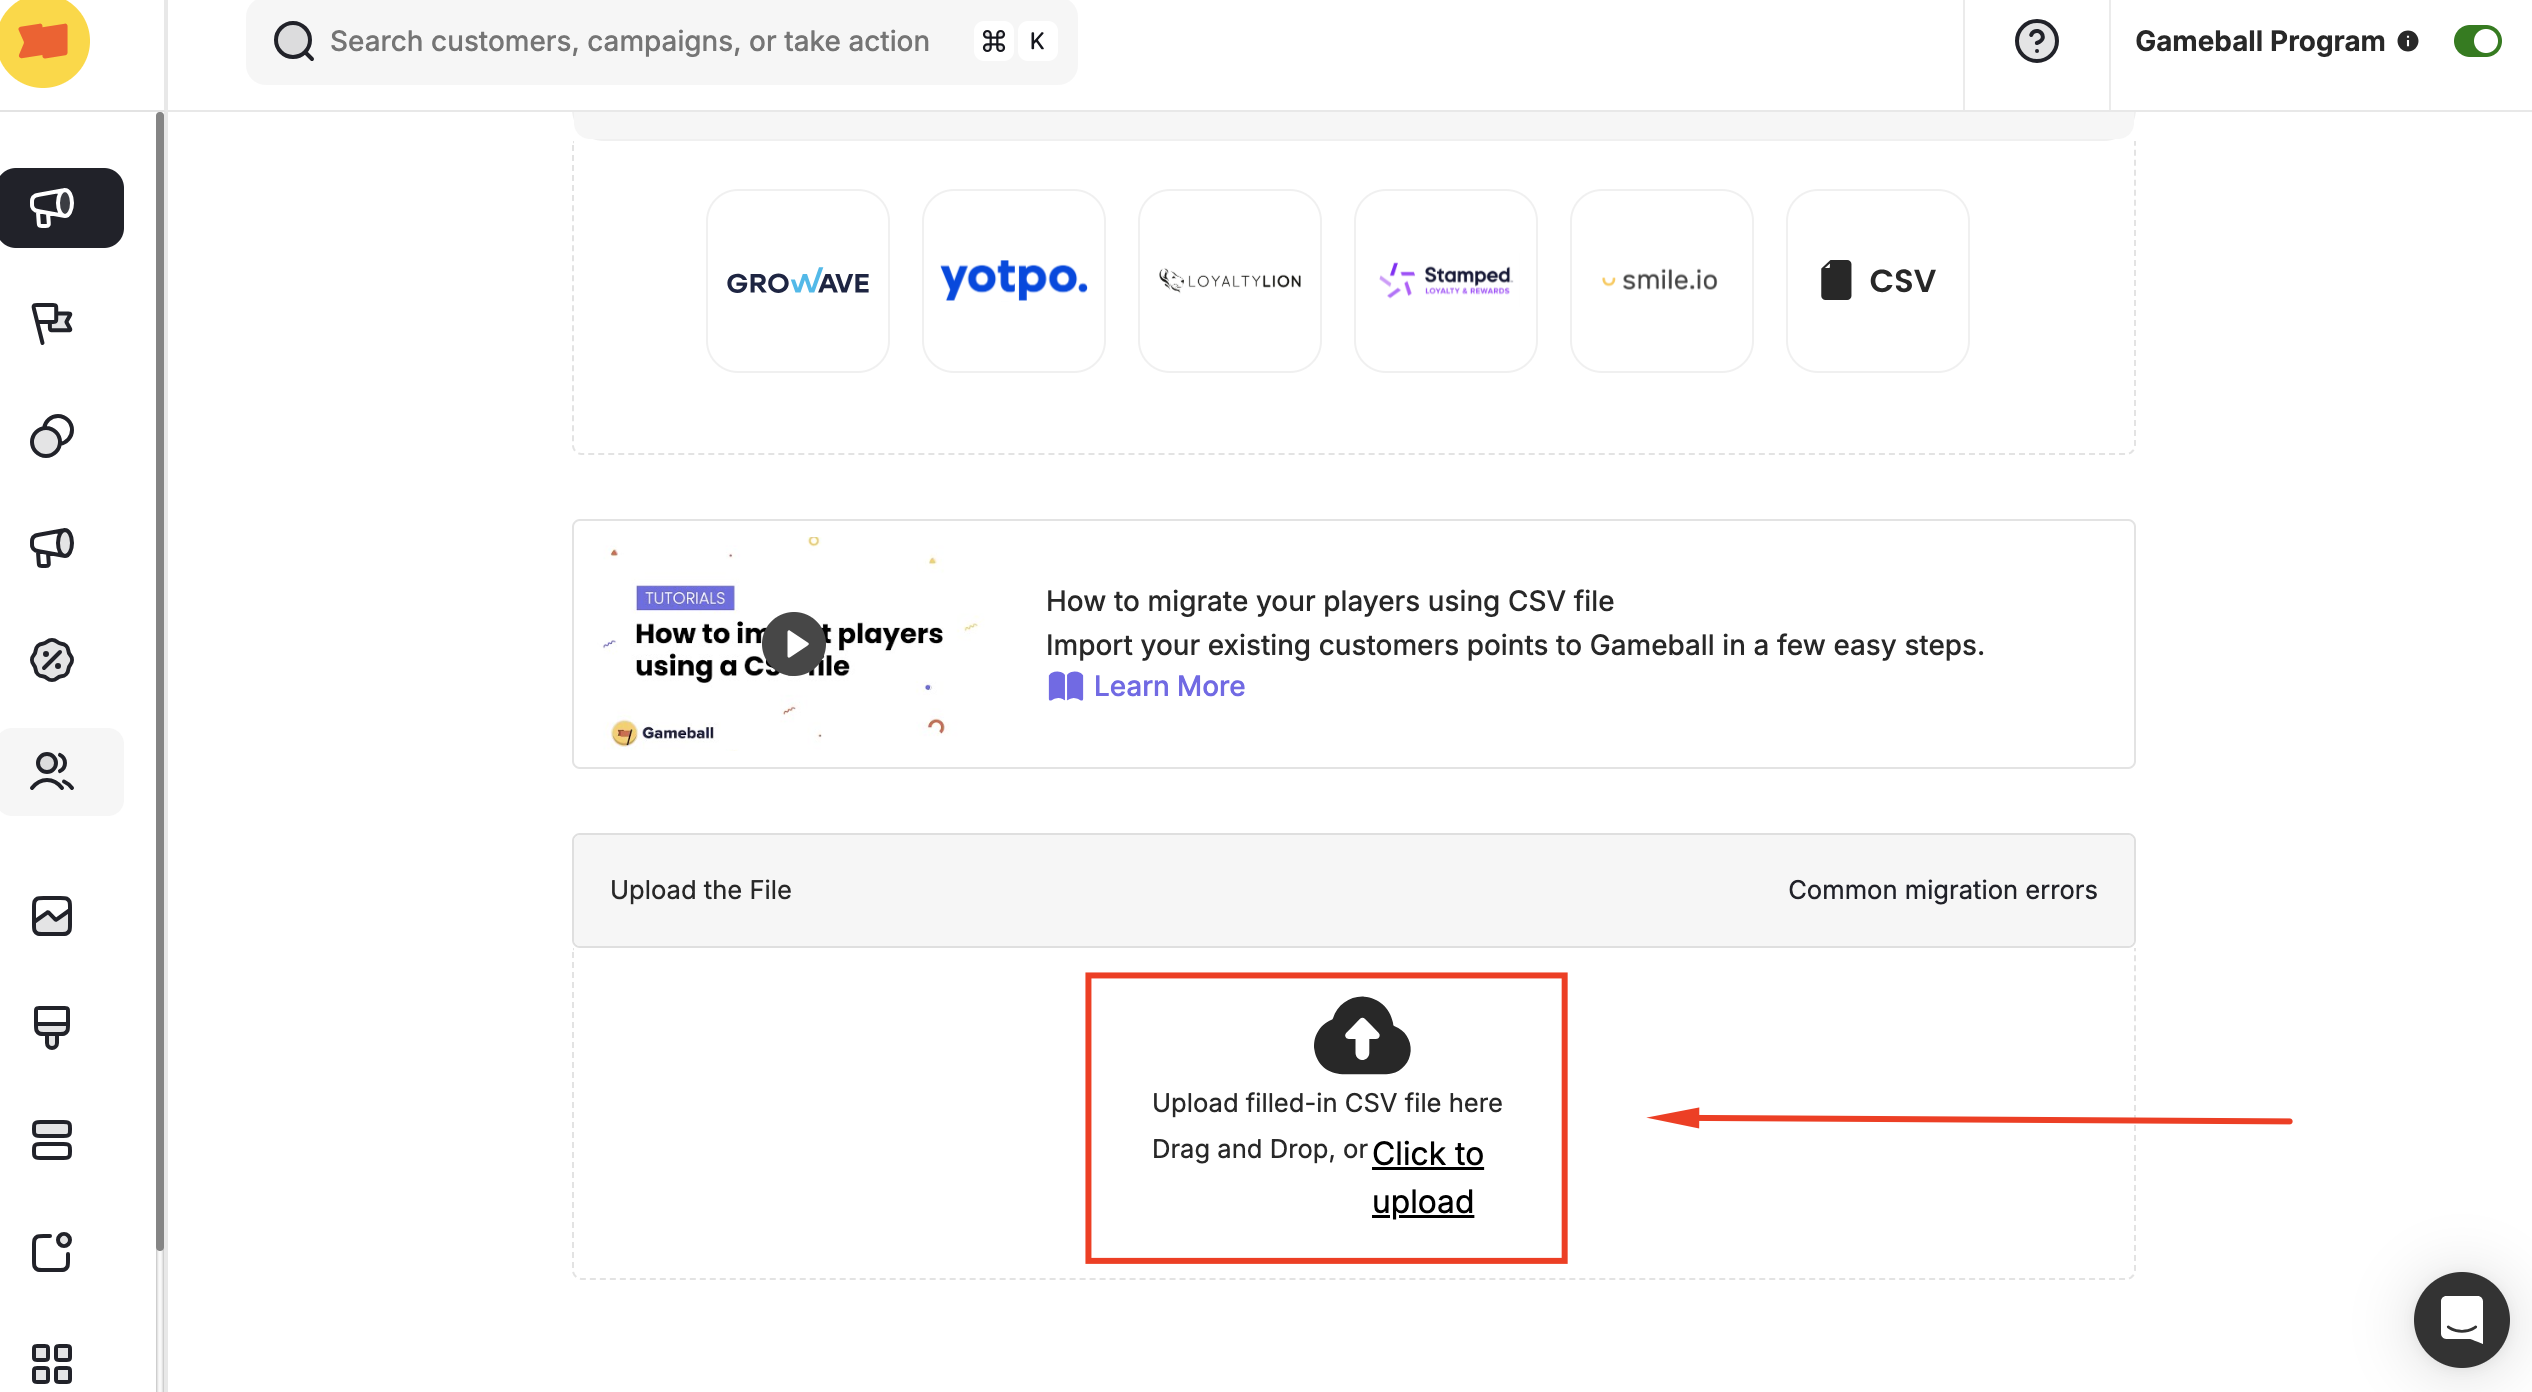The width and height of the screenshot is (2532, 1392).
Task: Open the Upload the File tab
Action: [x=701, y=890]
